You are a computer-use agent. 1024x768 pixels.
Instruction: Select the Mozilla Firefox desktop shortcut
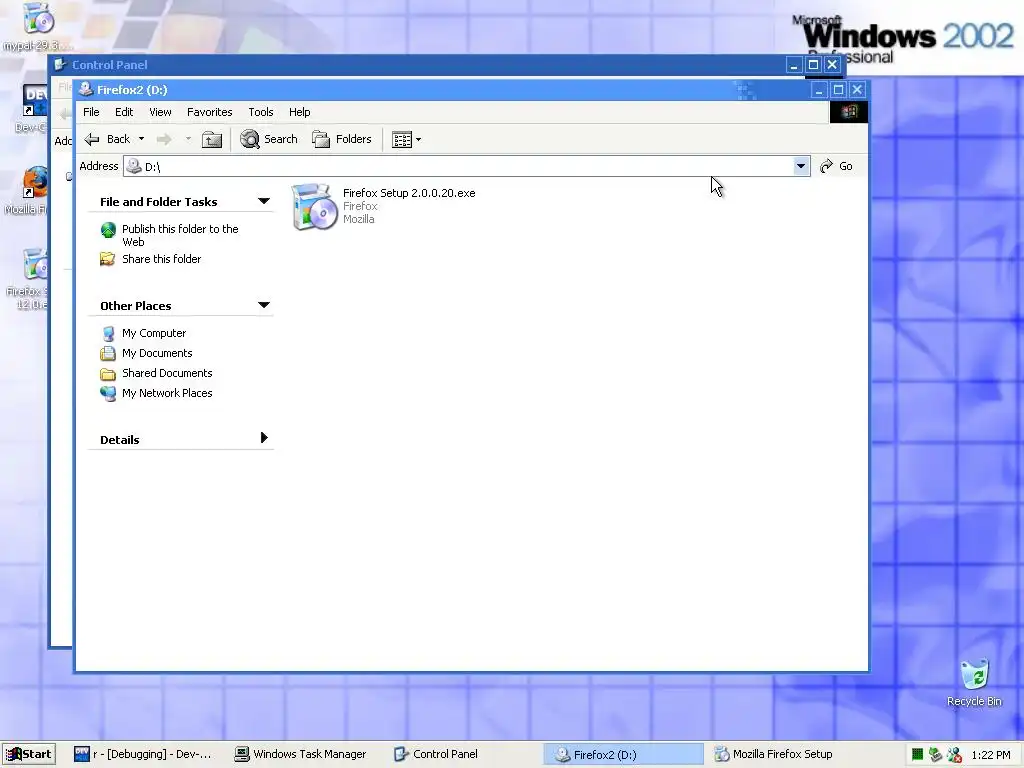pyautogui.click(x=35, y=183)
